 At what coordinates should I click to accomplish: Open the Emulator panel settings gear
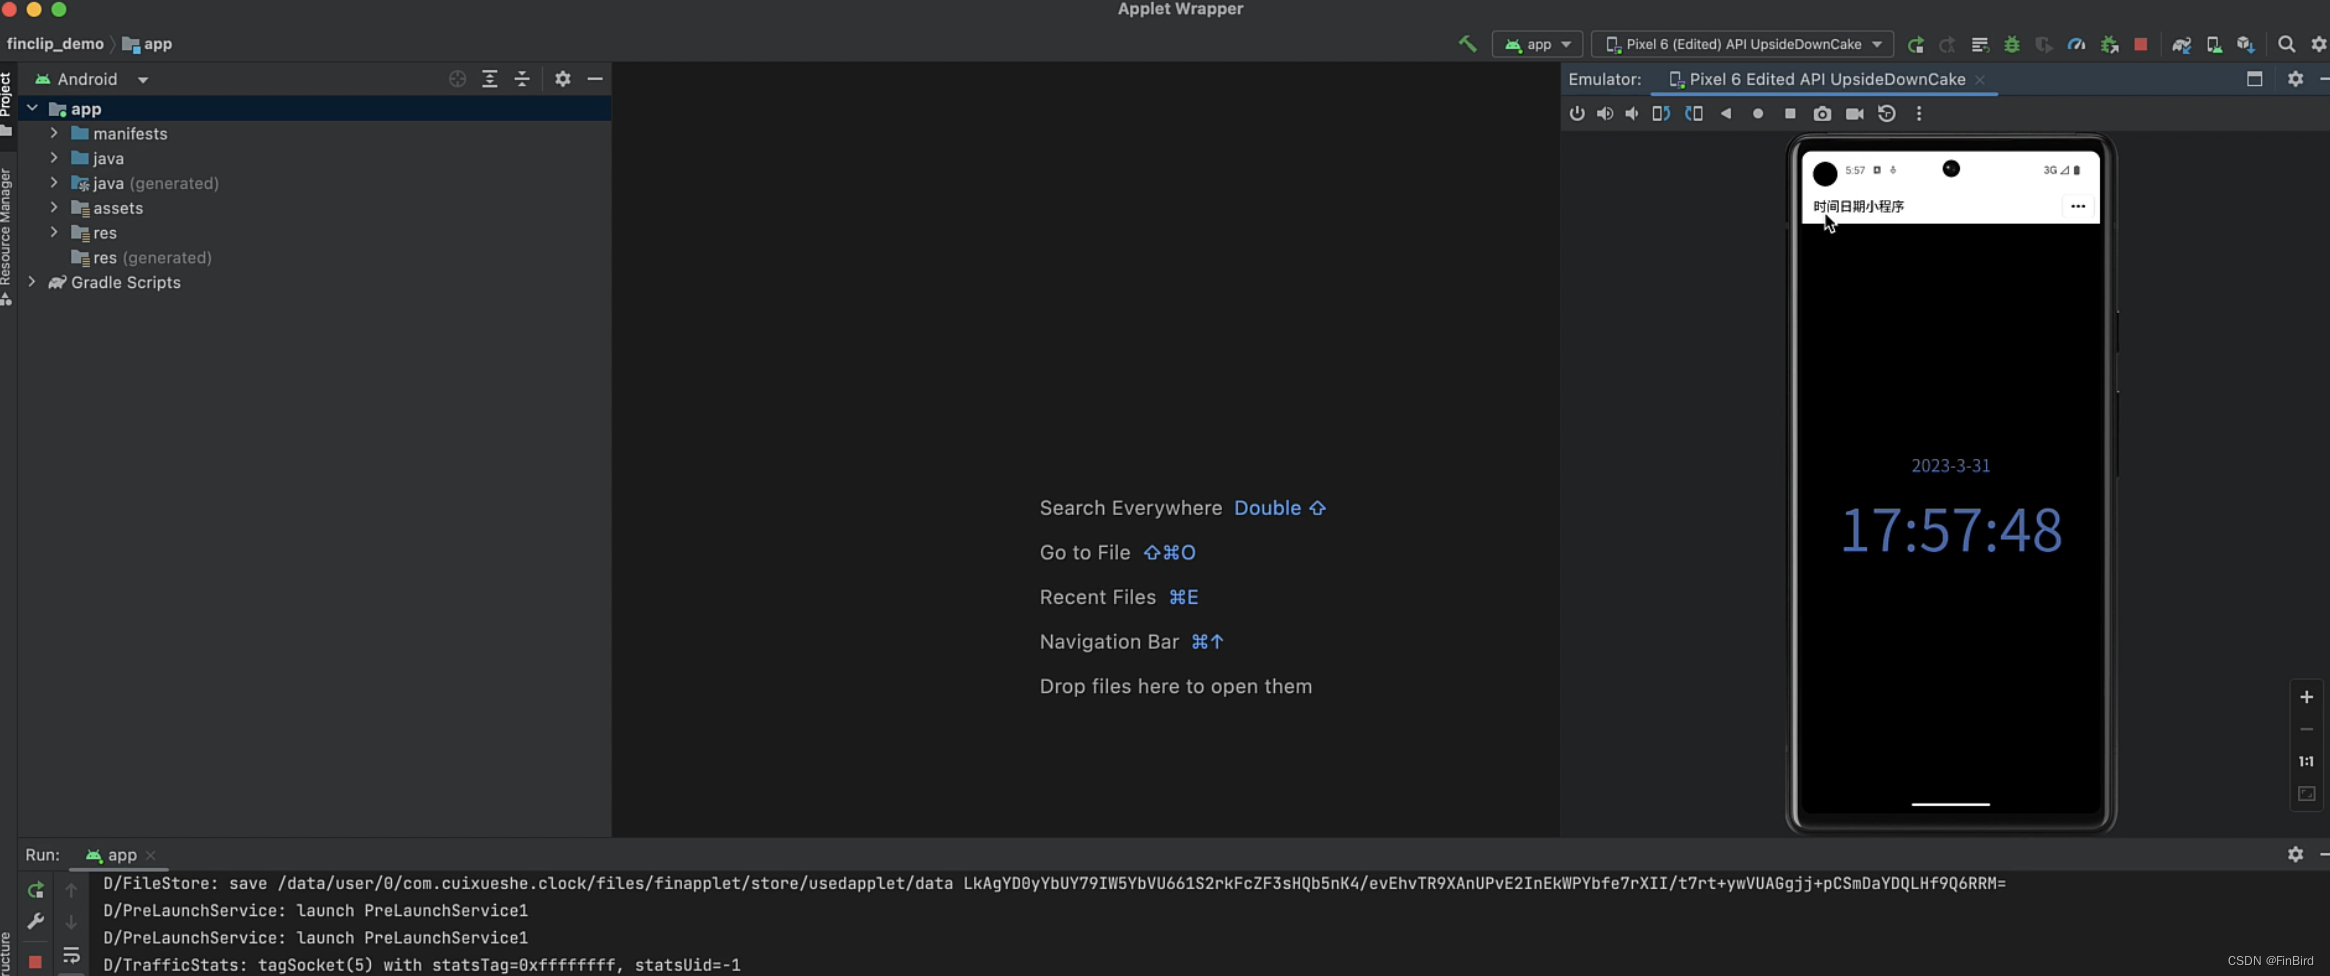pyautogui.click(x=2295, y=79)
